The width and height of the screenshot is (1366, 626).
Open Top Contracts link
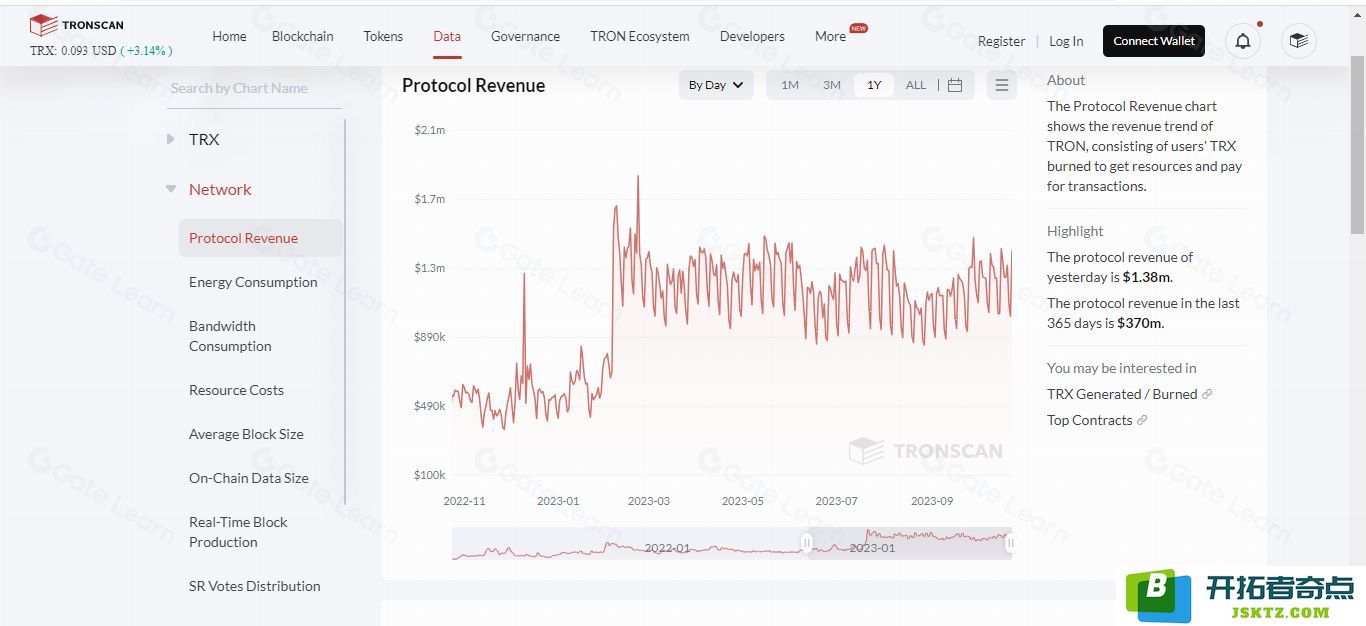click(1090, 420)
